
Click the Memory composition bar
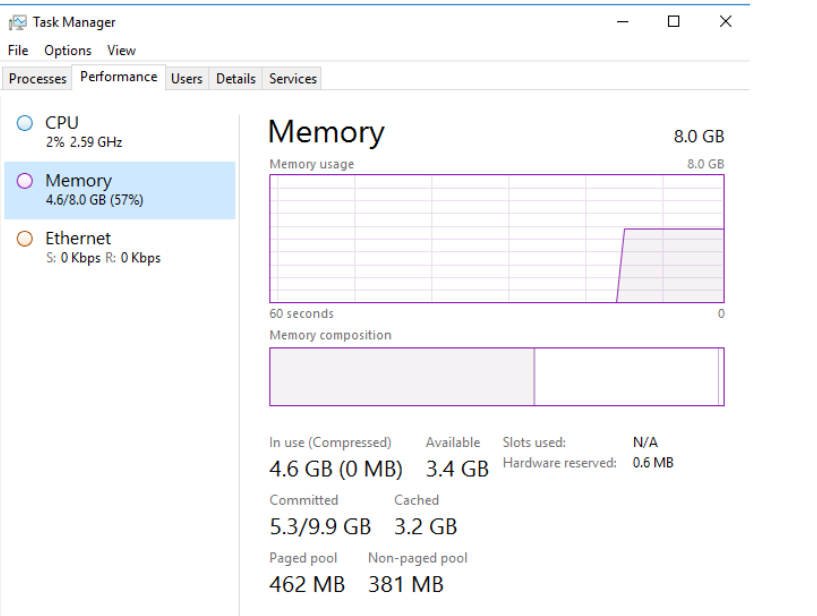point(497,377)
